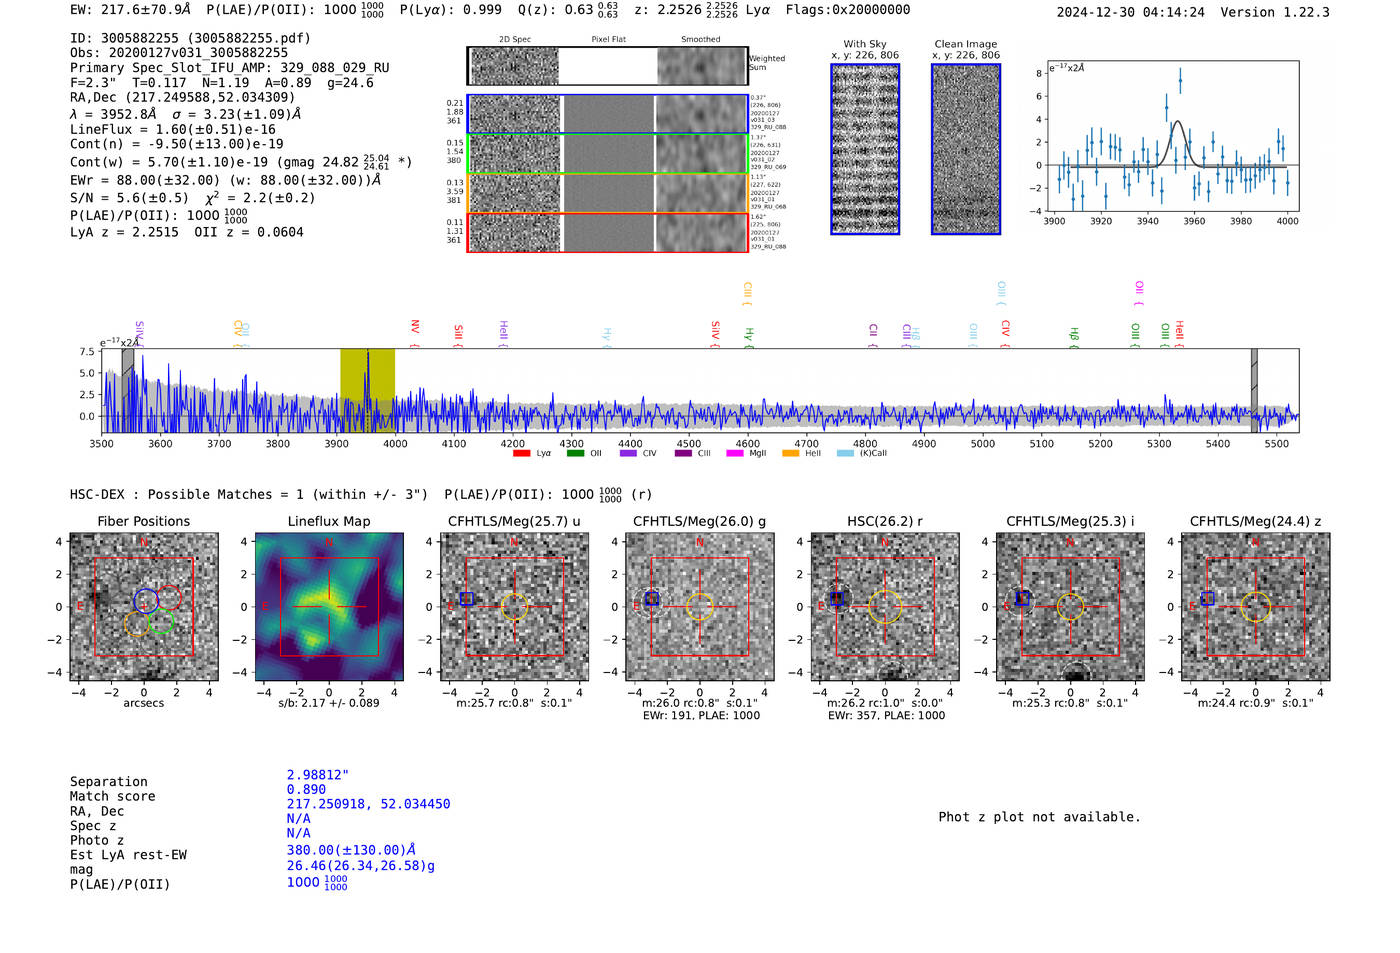The image size is (1400, 953).
Task: Click the s/b: 2.17 +/- 0.089 caption
Action: click(x=329, y=703)
